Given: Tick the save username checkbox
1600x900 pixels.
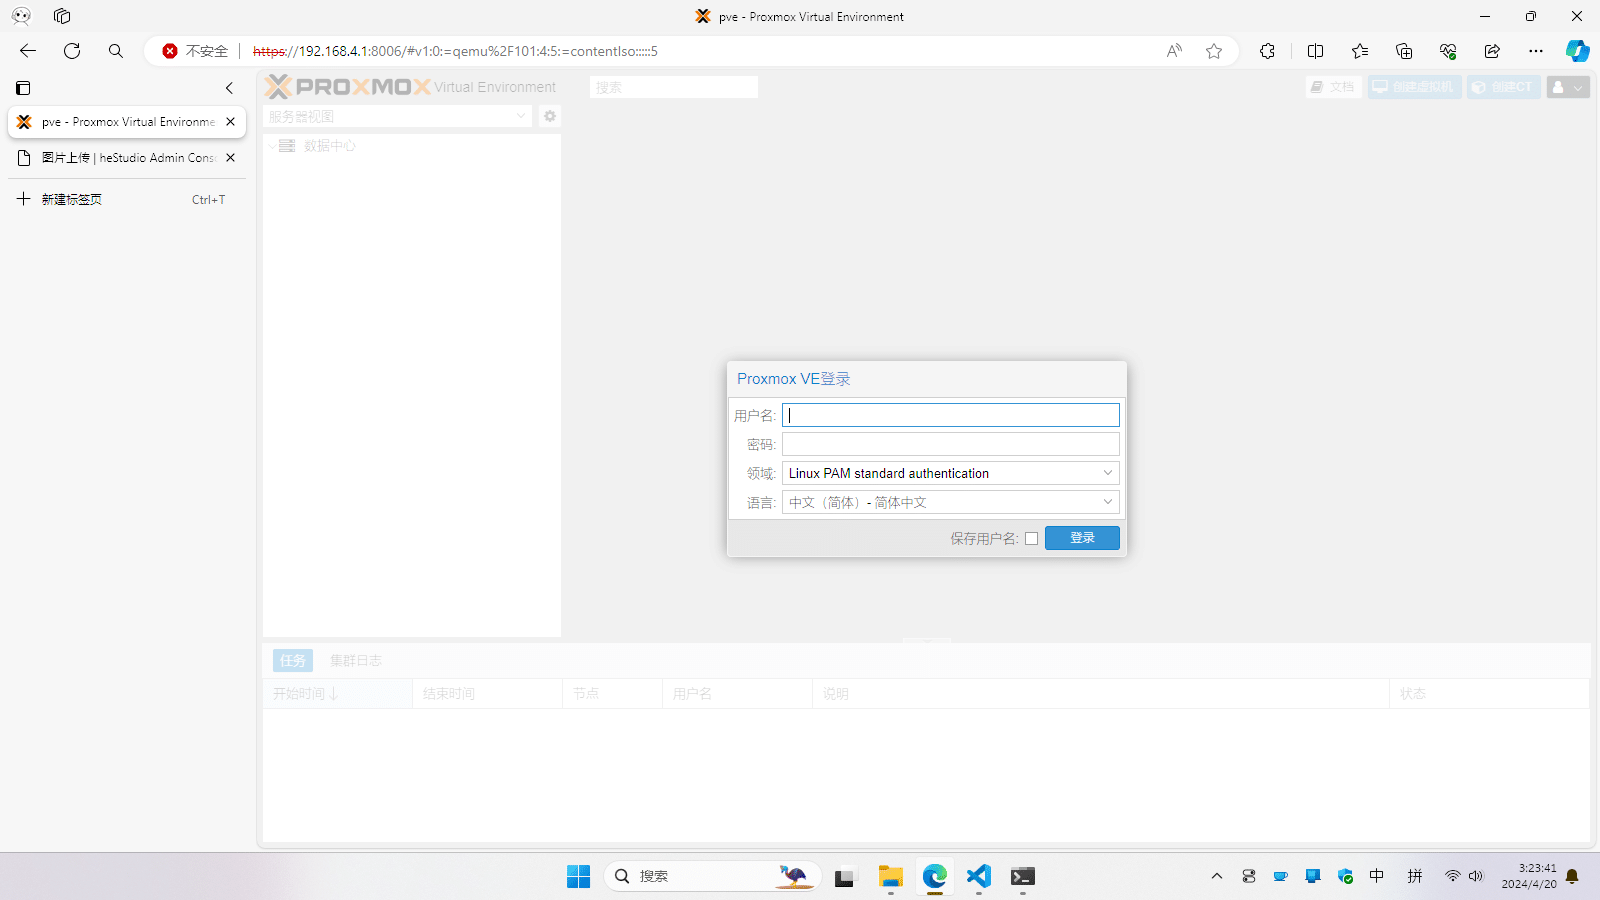Looking at the screenshot, I should click(1031, 538).
